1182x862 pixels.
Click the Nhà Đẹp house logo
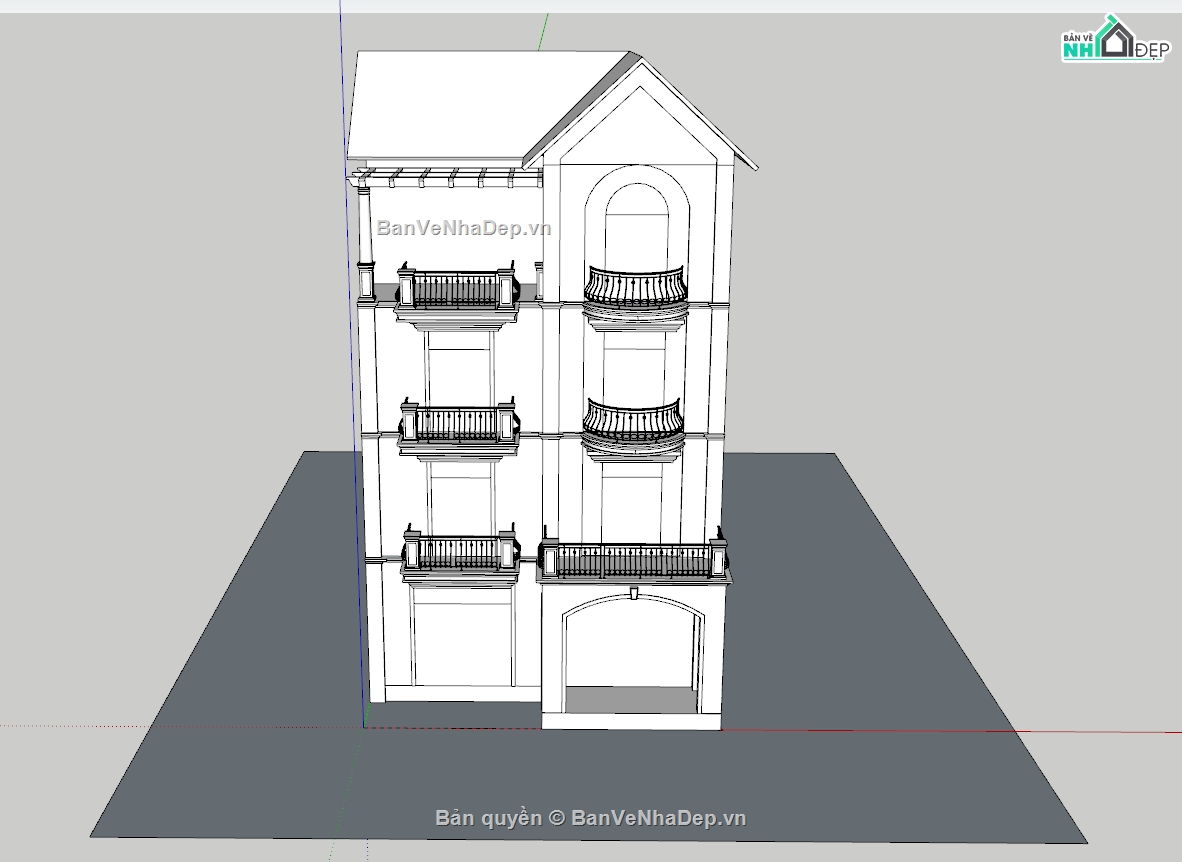[x=1113, y=40]
